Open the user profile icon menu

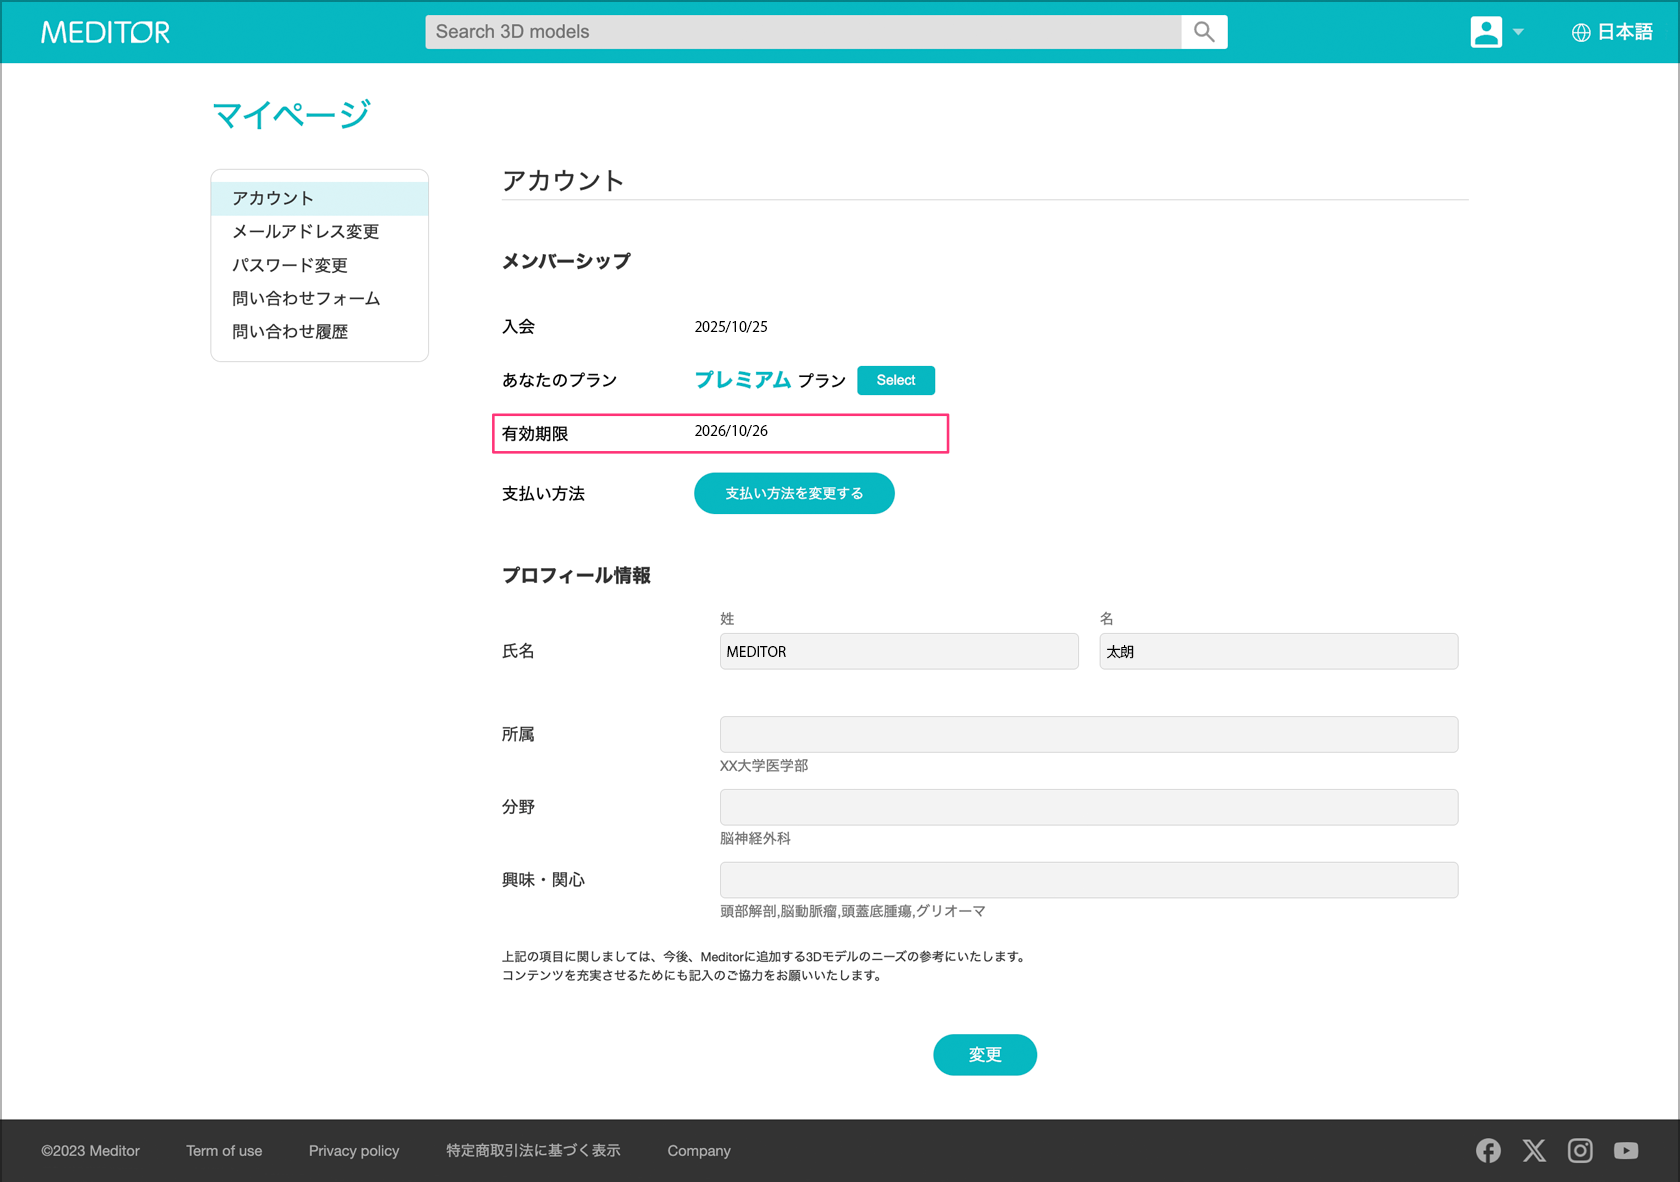(1486, 32)
